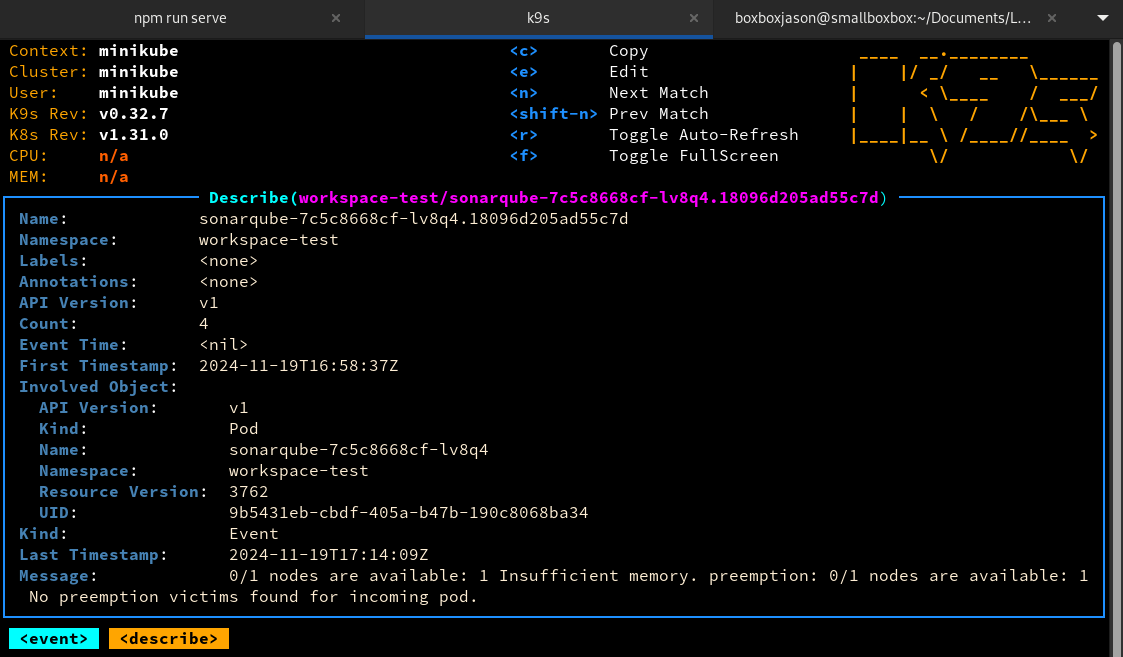Click the <event> breadcrumb
The height and width of the screenshot is (657, 1123).
point(54,638)
